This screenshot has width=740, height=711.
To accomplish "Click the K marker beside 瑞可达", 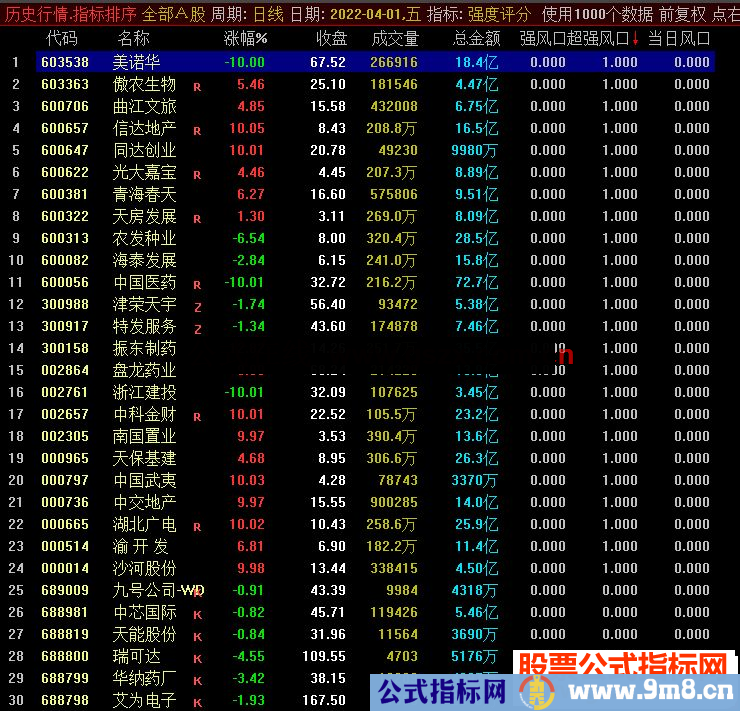I will [x=197, y=658].
